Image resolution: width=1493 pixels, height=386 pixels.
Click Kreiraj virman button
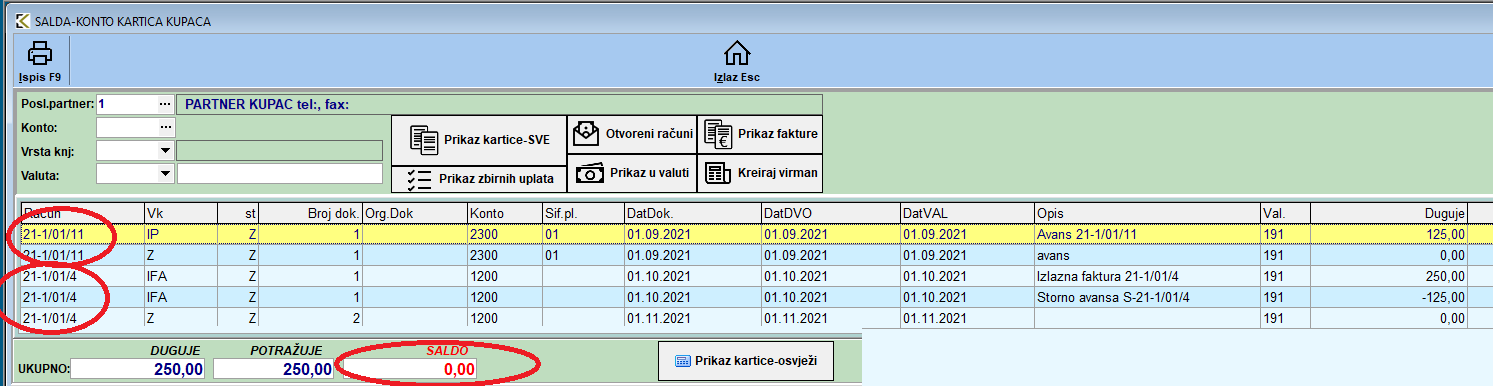click(x=759, y=173)
